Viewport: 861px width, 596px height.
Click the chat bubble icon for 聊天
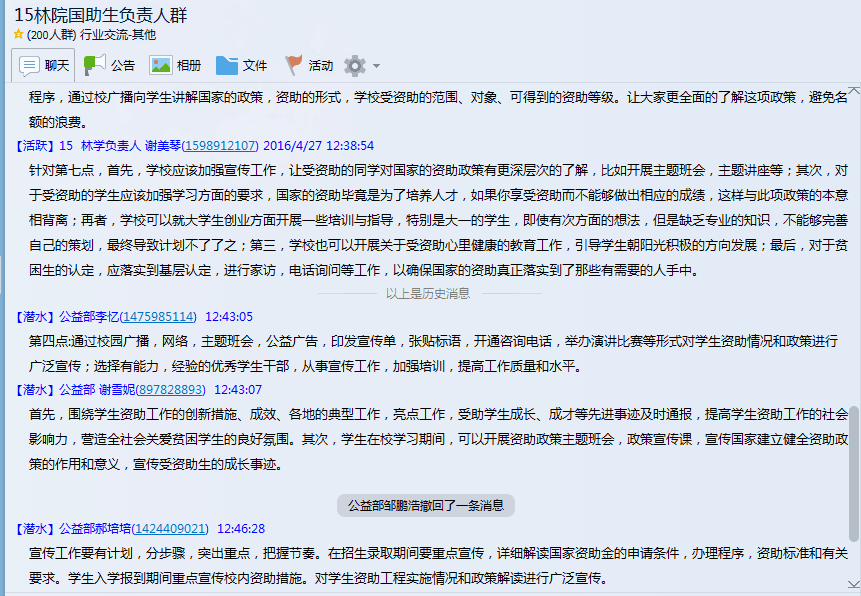pos(29,66)
